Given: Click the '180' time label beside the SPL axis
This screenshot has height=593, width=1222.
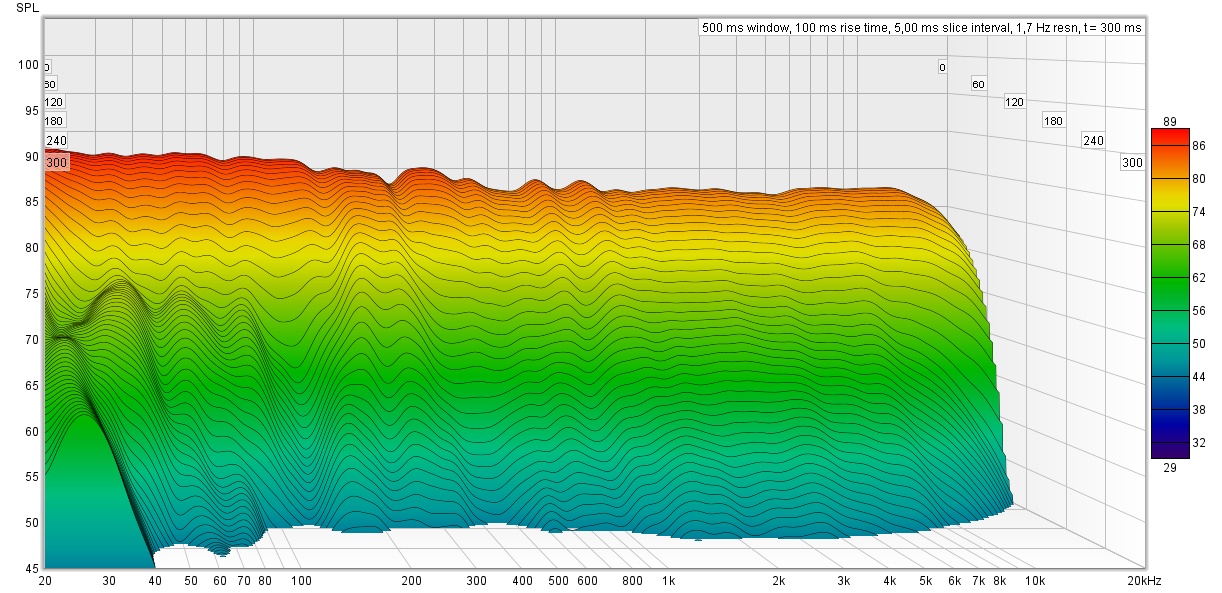Looking at the screenshot, I should tap(54, 121).
